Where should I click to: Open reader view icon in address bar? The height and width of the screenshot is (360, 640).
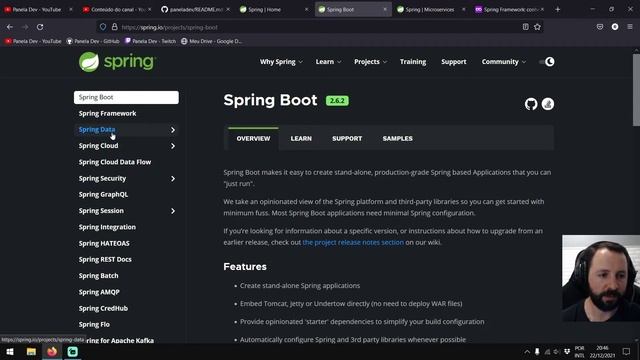tap(525, 27)
